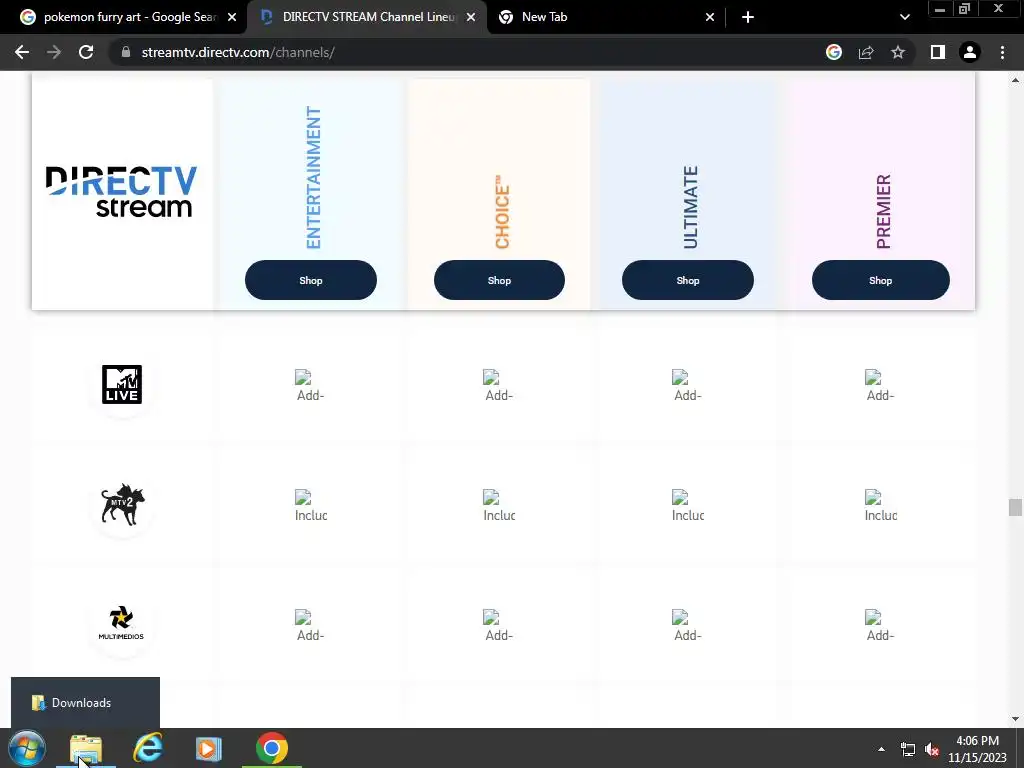This screenshot has width=1024, height=768.
Task: Open the Windows Start menu
Action: (x=27, y=748)
